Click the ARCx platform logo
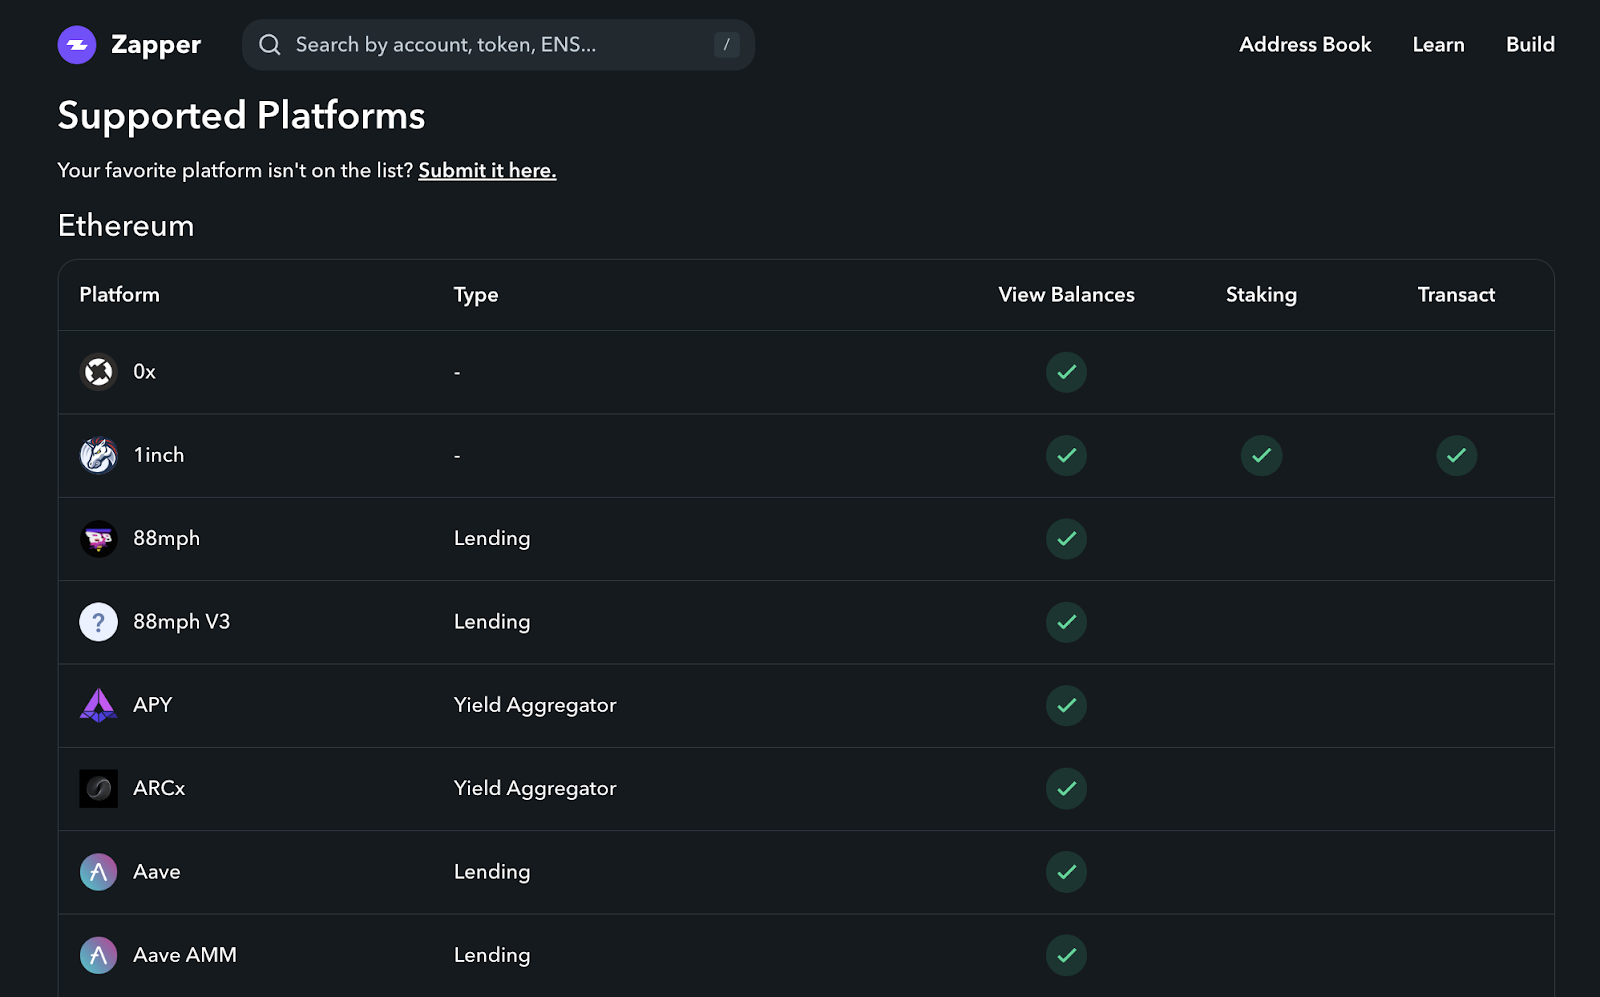The image size is (1600, 997). 98,789
